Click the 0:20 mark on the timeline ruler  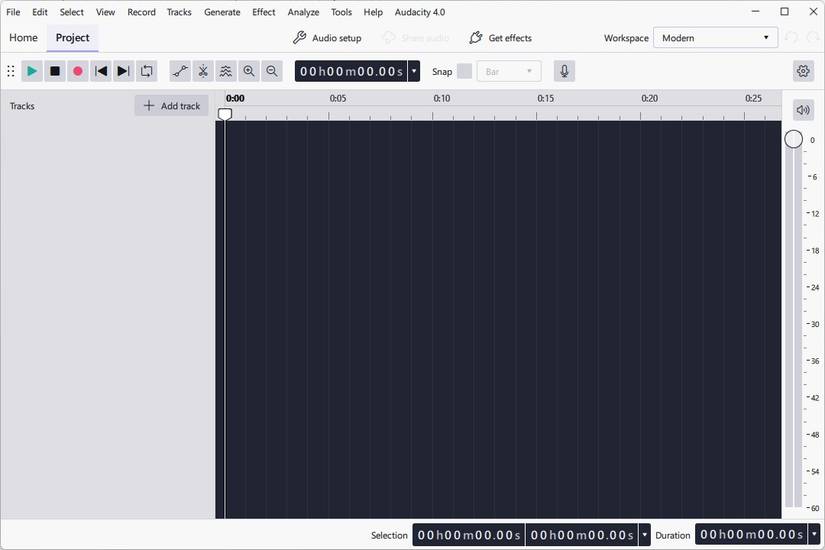[x=649, y=98]
